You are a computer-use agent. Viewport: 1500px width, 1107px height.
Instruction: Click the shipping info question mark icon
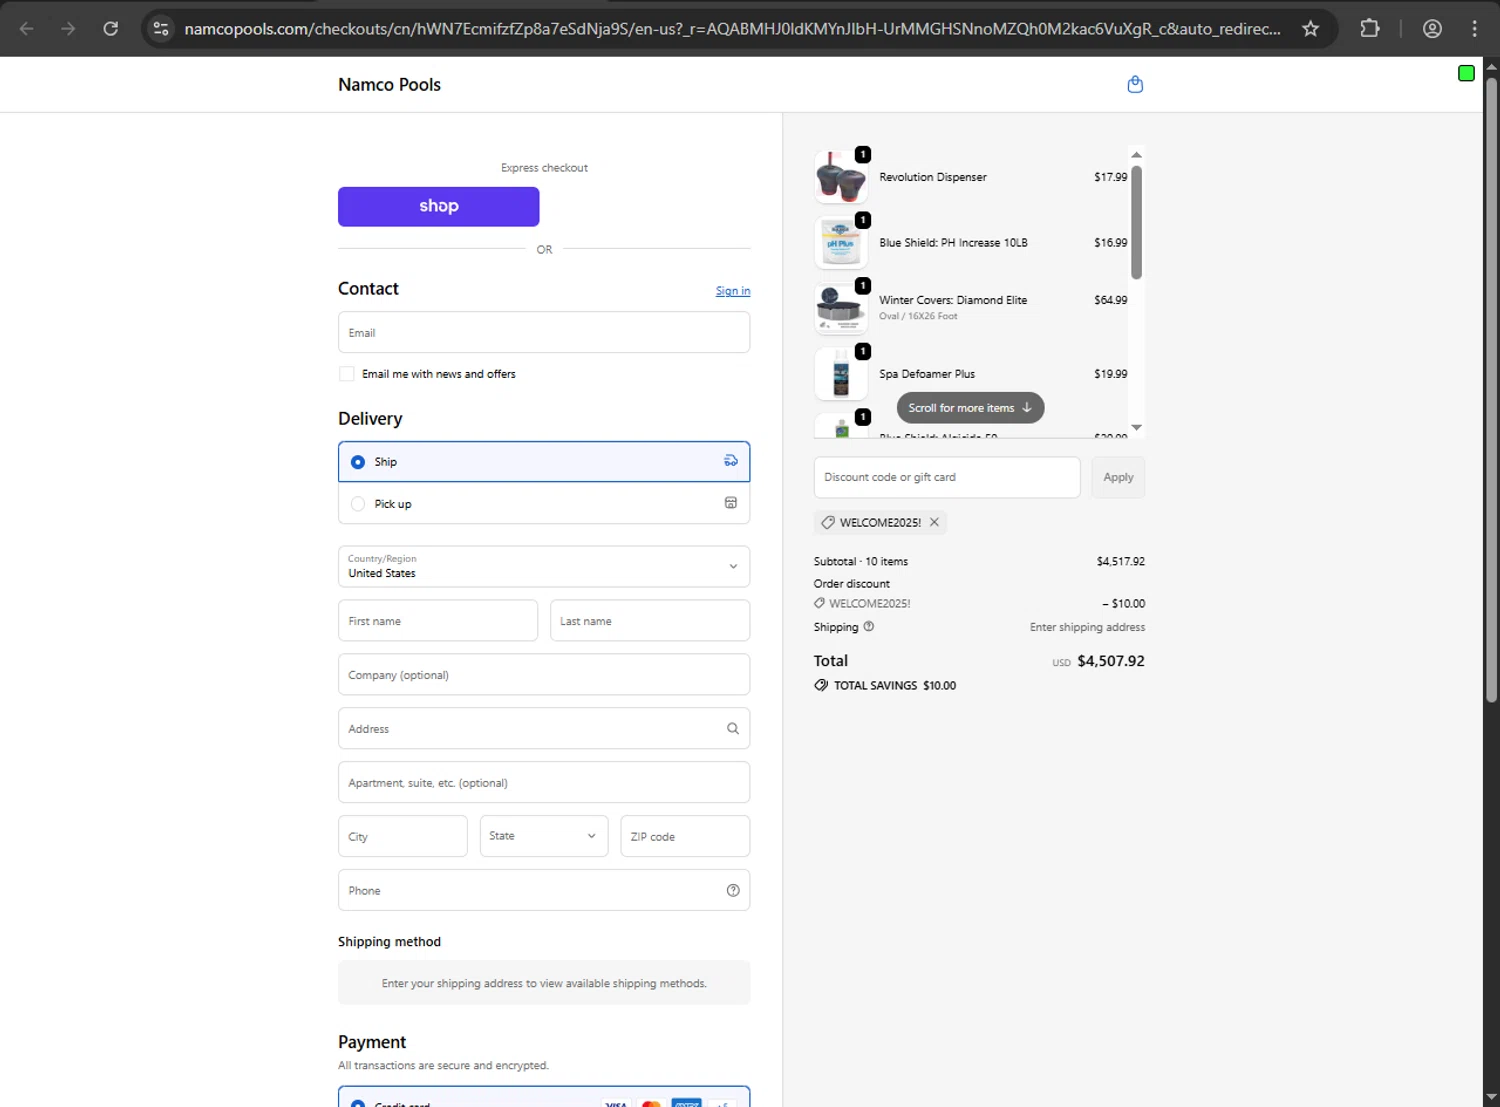869,627
